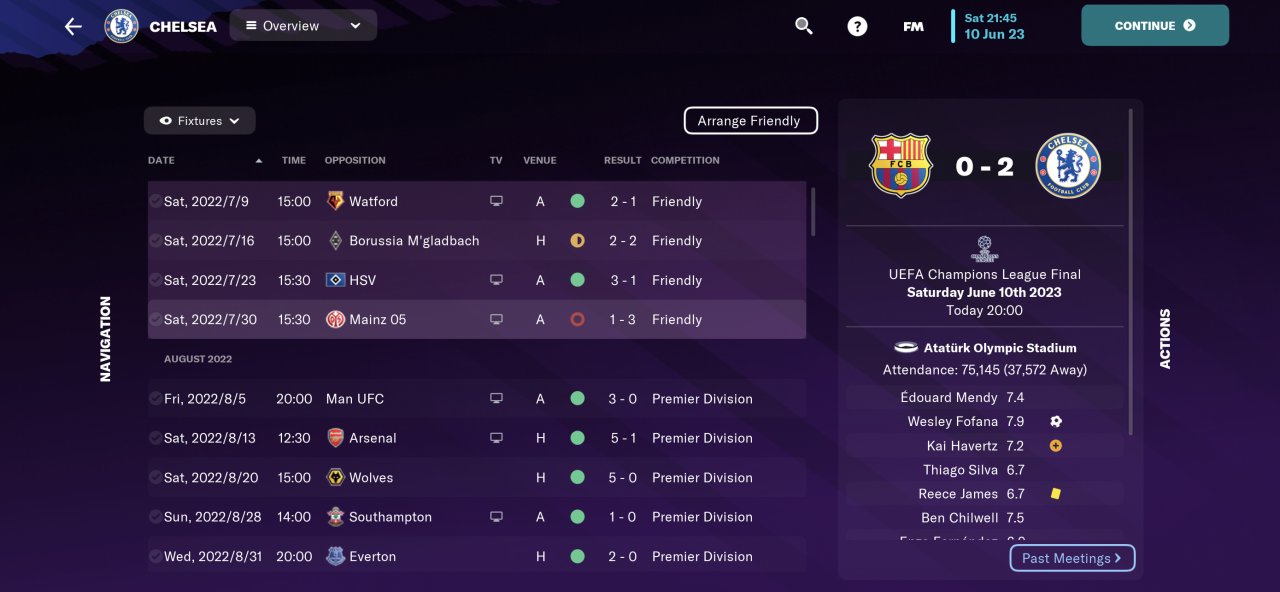Open the search magnifier icon

click(x=804, y=26)
